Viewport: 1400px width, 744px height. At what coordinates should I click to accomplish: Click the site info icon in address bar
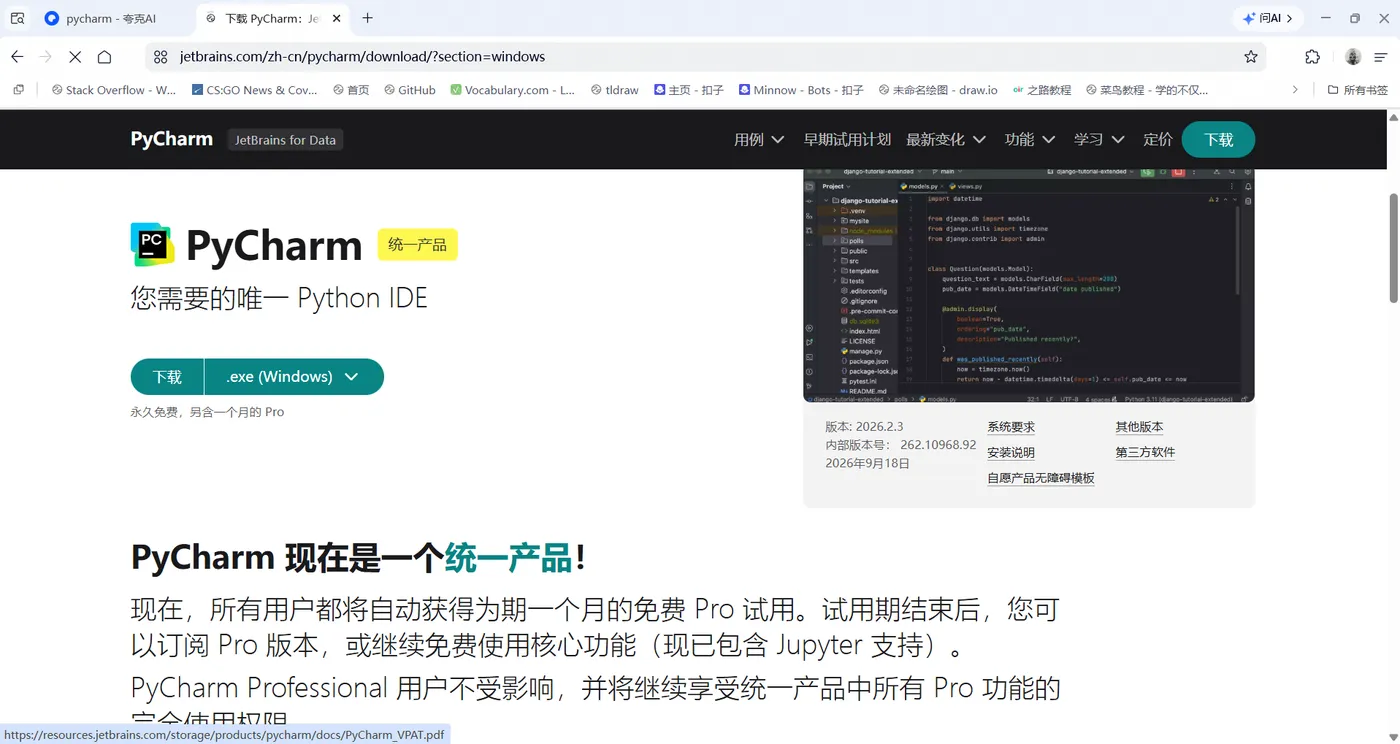(x=160, y=57)
